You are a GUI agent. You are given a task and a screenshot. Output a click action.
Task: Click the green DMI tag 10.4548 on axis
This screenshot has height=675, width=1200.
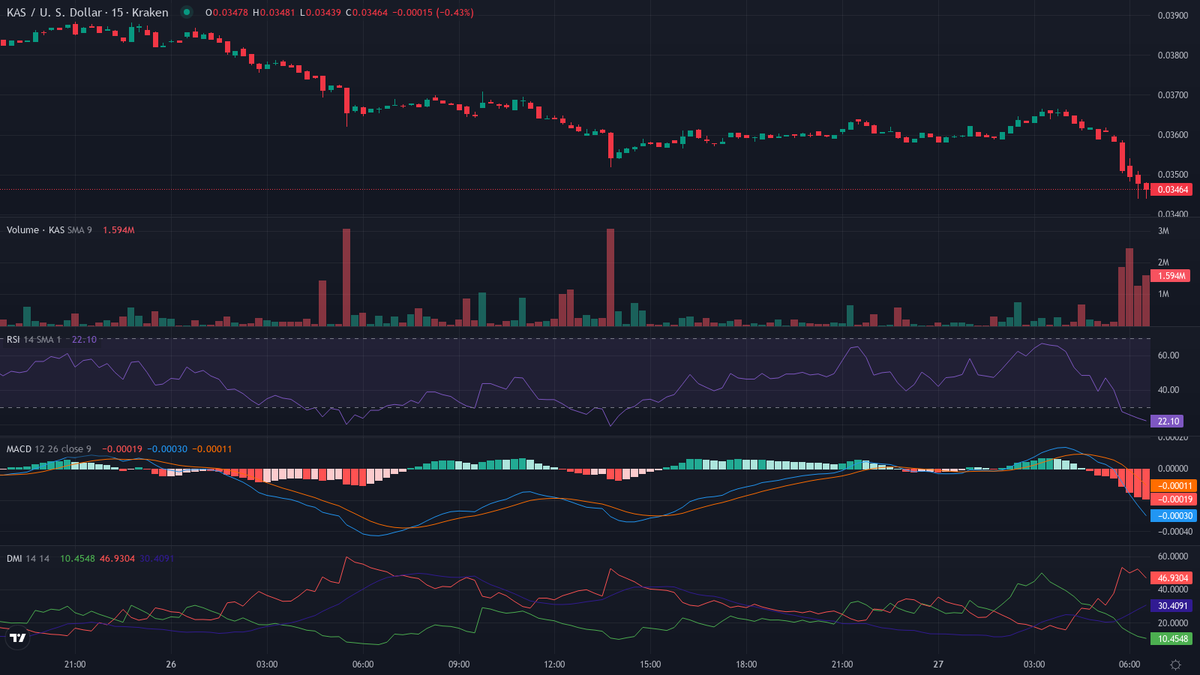coord(1171,638)
